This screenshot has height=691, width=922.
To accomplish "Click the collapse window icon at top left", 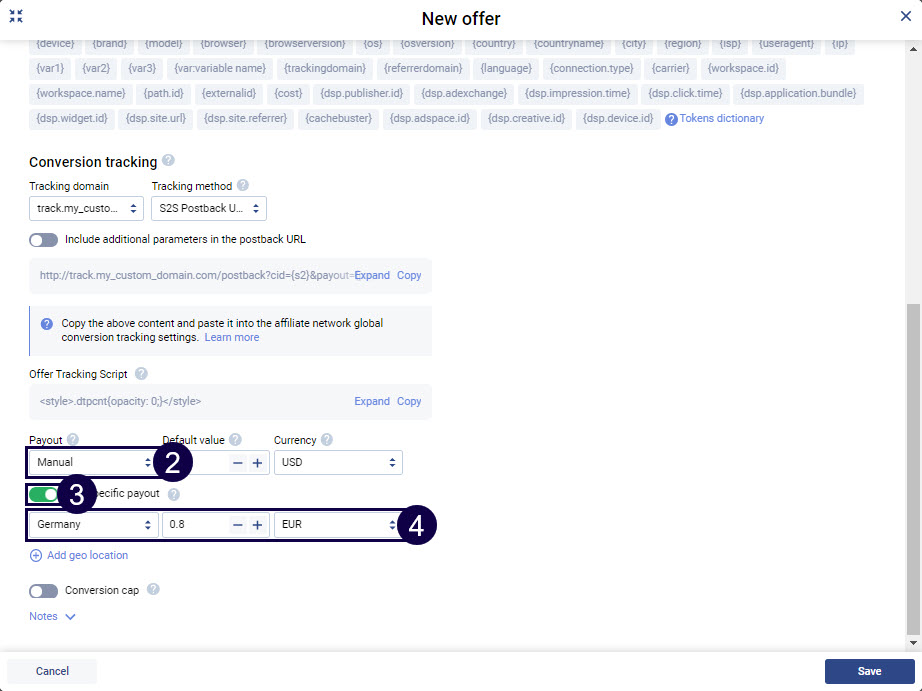I will click(x=16, y=17).
